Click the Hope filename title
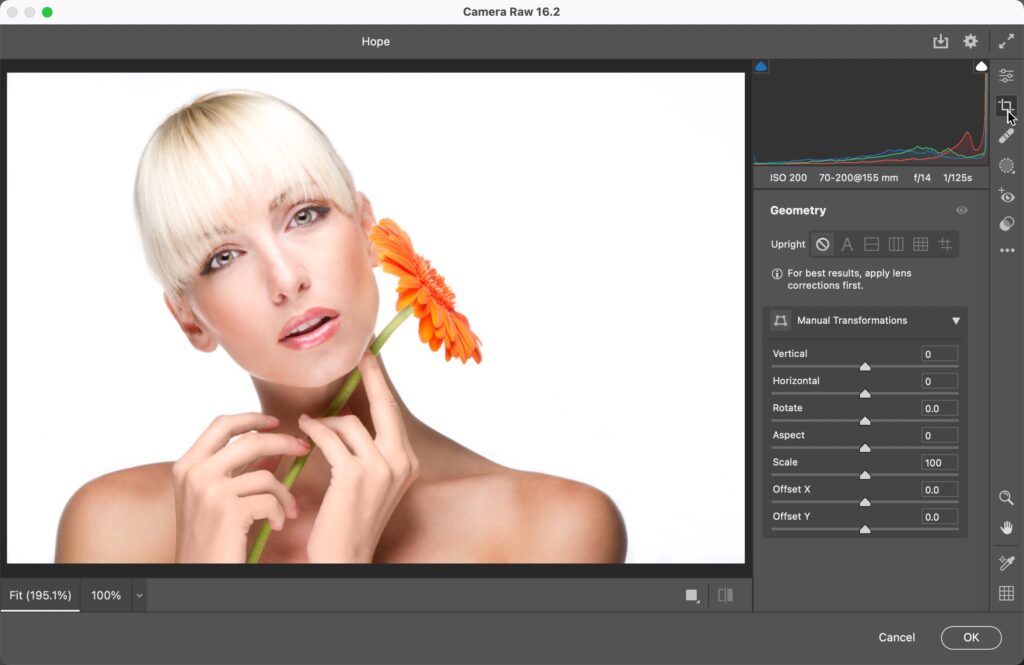Screen dimensions: 1024x665 376,41
